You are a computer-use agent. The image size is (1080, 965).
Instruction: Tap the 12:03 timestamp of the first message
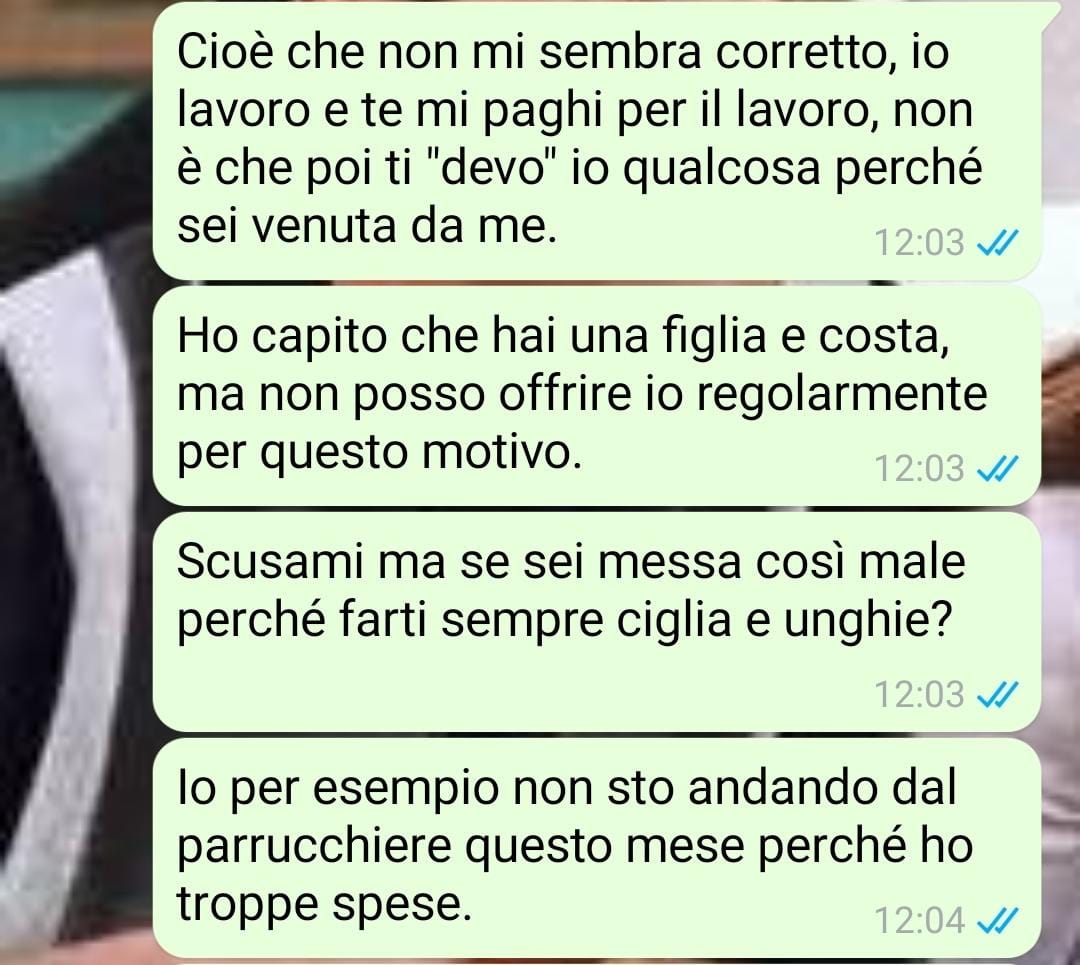click(x=919, y=242)
